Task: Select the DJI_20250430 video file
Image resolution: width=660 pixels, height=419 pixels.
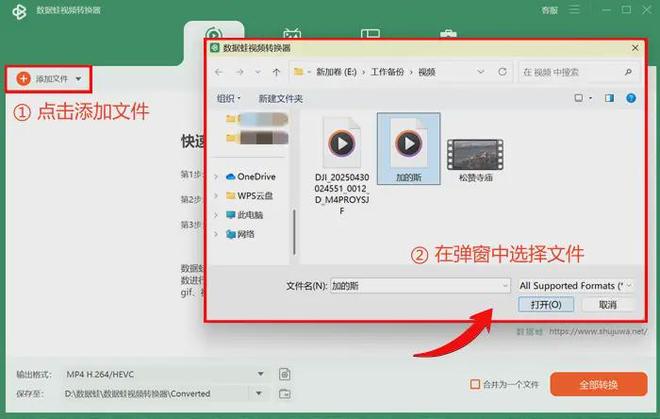Action: [342, 166]
